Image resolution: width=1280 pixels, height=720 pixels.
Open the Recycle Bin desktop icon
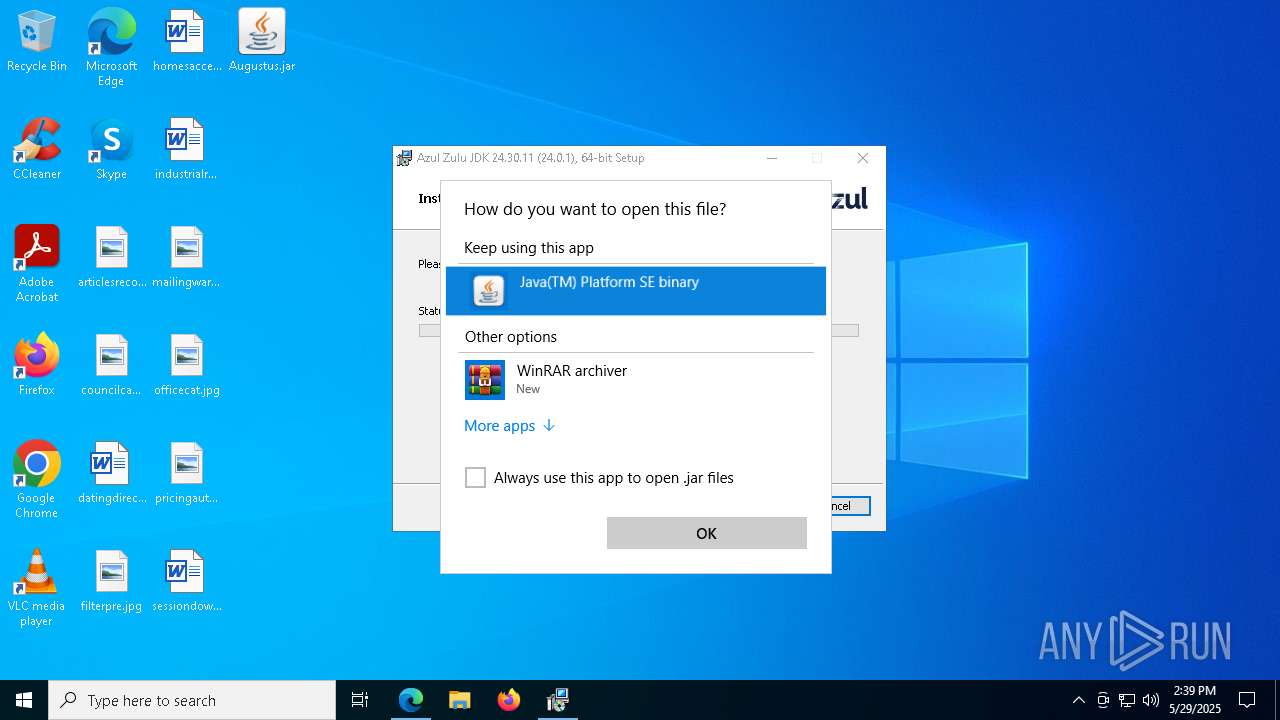point(37,42)
